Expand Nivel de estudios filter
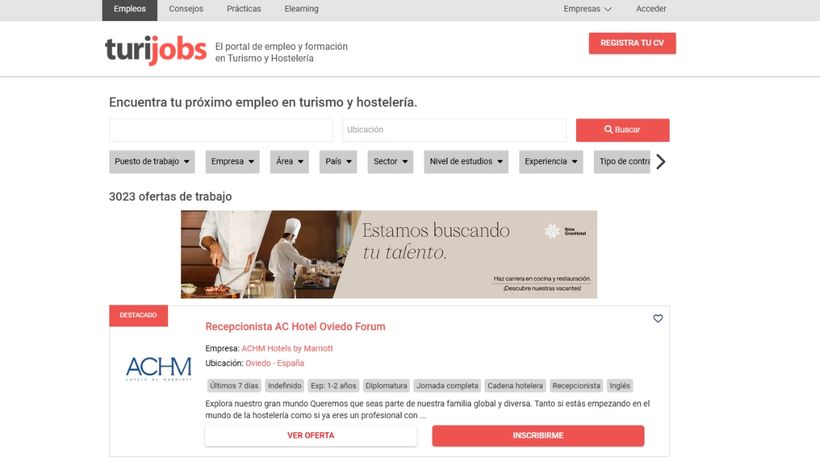The image size is (820, 461). 466,162
